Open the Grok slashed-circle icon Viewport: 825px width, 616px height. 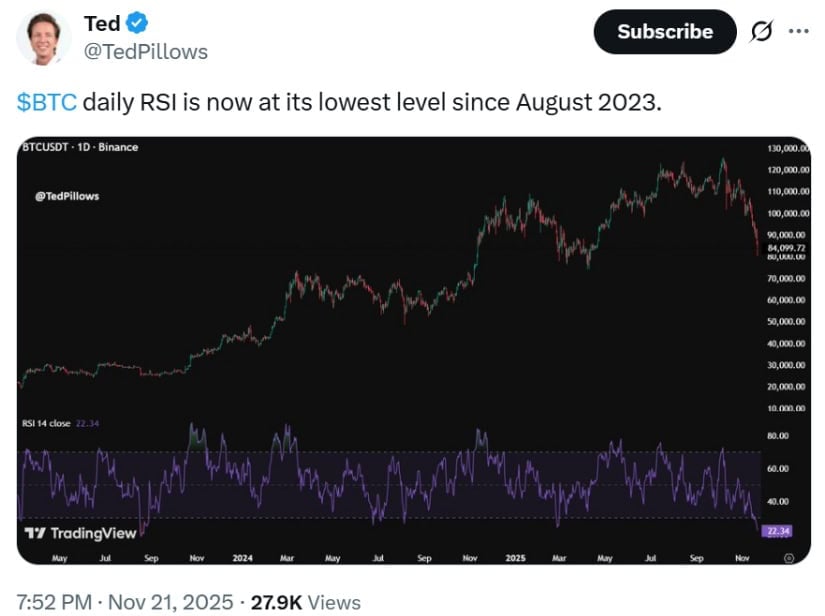tap(760, 32)
